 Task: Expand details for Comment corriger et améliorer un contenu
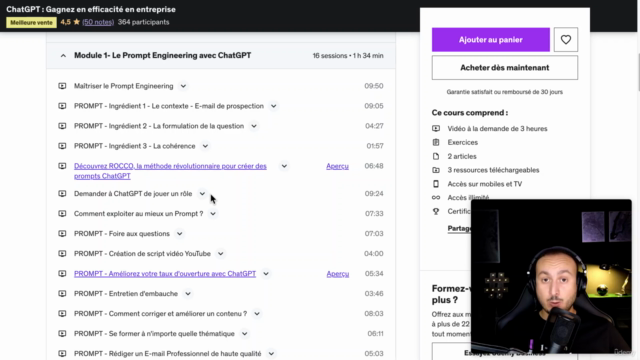257,313
